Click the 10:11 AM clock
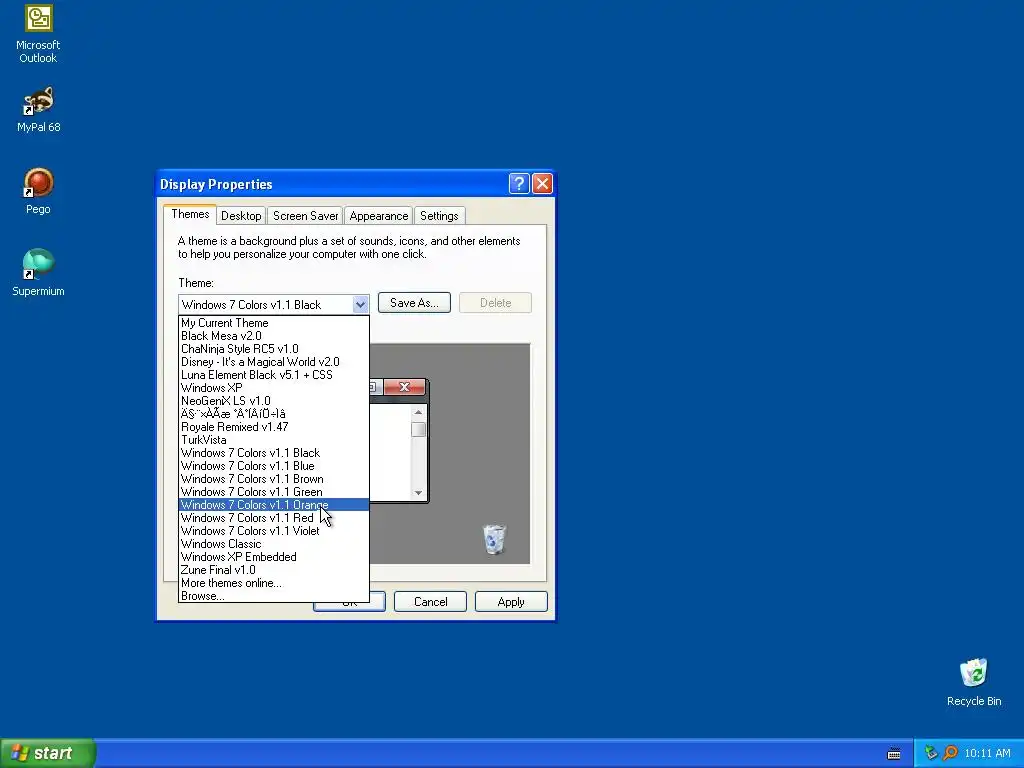 point(987,753)
